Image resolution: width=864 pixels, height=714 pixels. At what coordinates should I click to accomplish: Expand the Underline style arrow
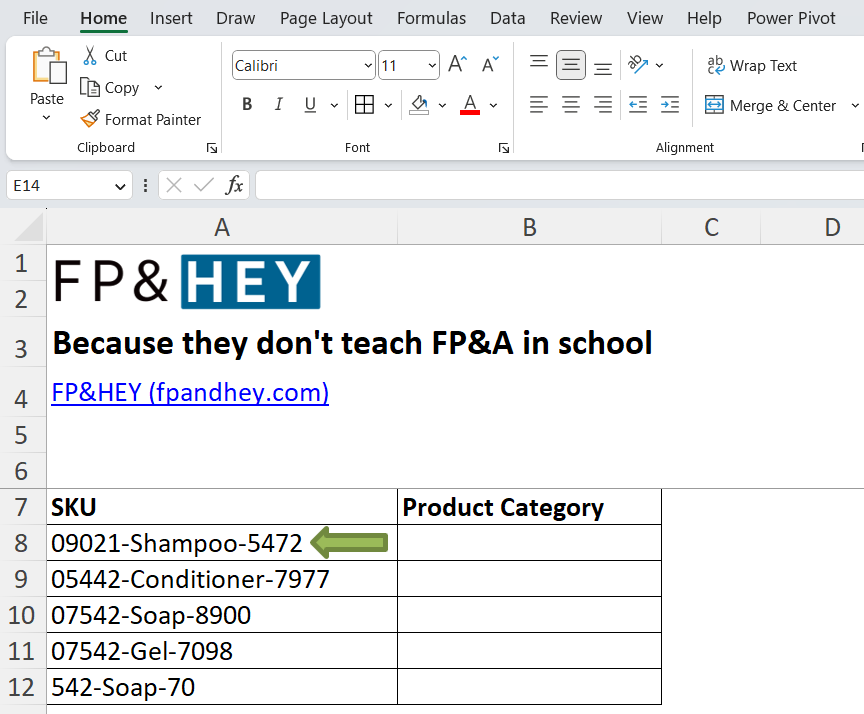point(334,105)
